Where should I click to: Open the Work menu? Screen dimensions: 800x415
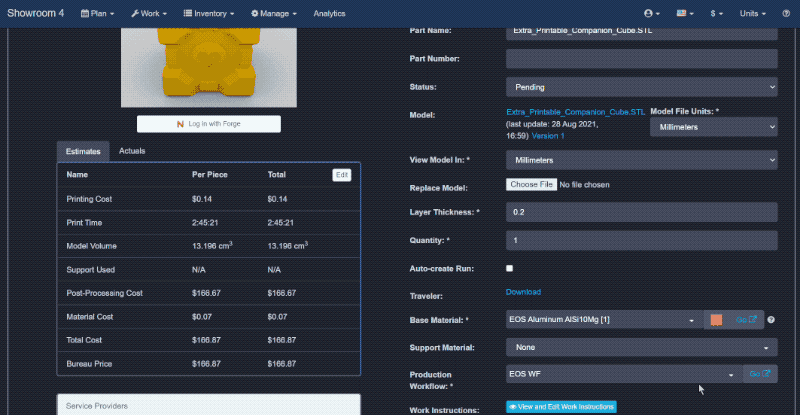[149, 13]
